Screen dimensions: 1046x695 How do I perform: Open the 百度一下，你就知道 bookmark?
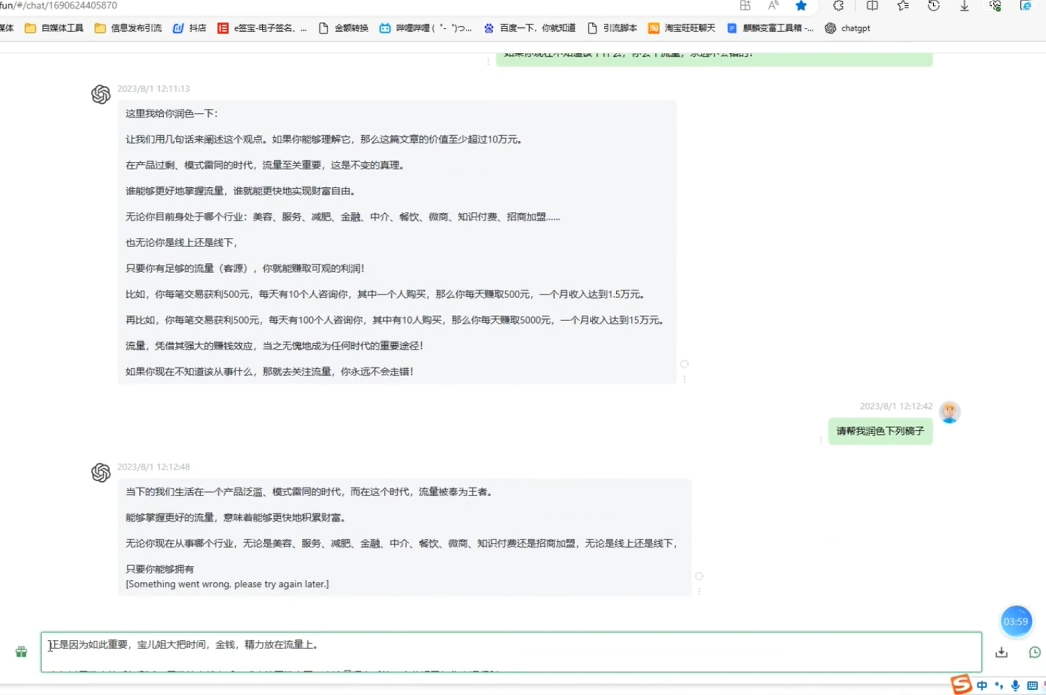(x=529, y=28)
